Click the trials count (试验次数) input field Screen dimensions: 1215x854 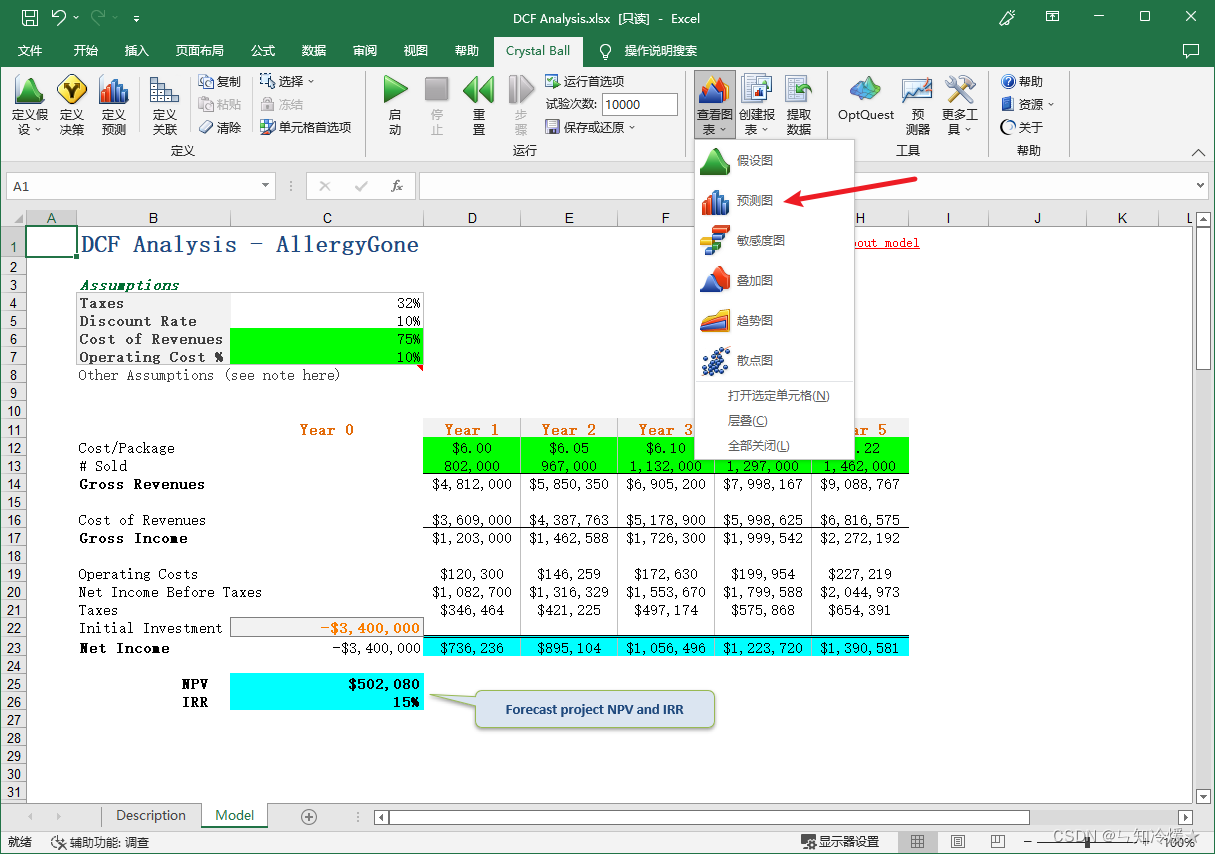(640, 104)
